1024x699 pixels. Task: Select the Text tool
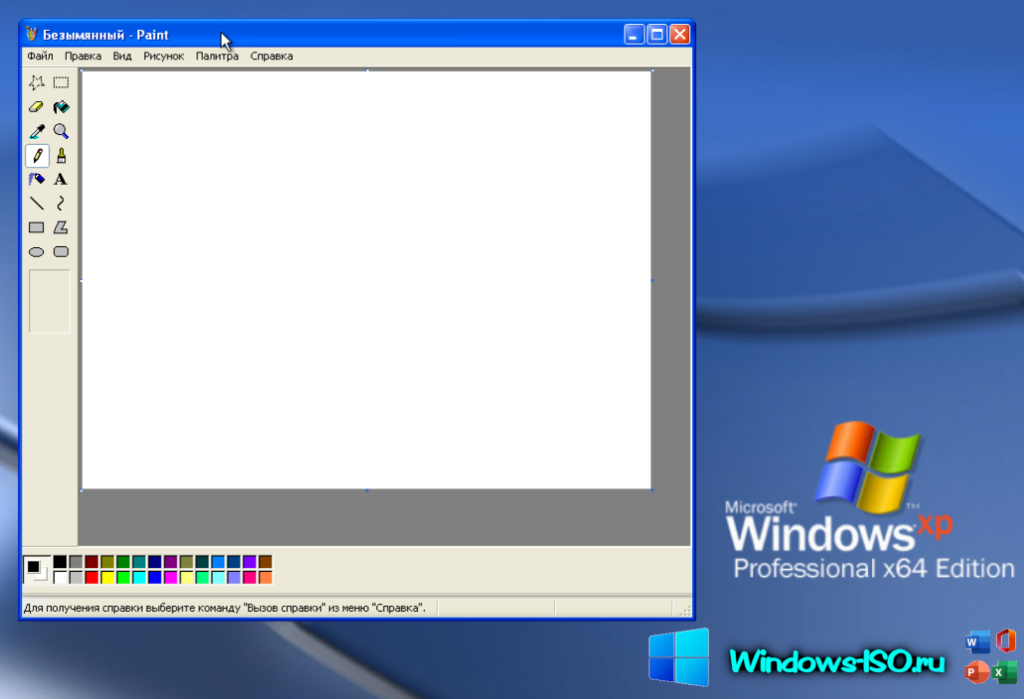coord(61,179)
